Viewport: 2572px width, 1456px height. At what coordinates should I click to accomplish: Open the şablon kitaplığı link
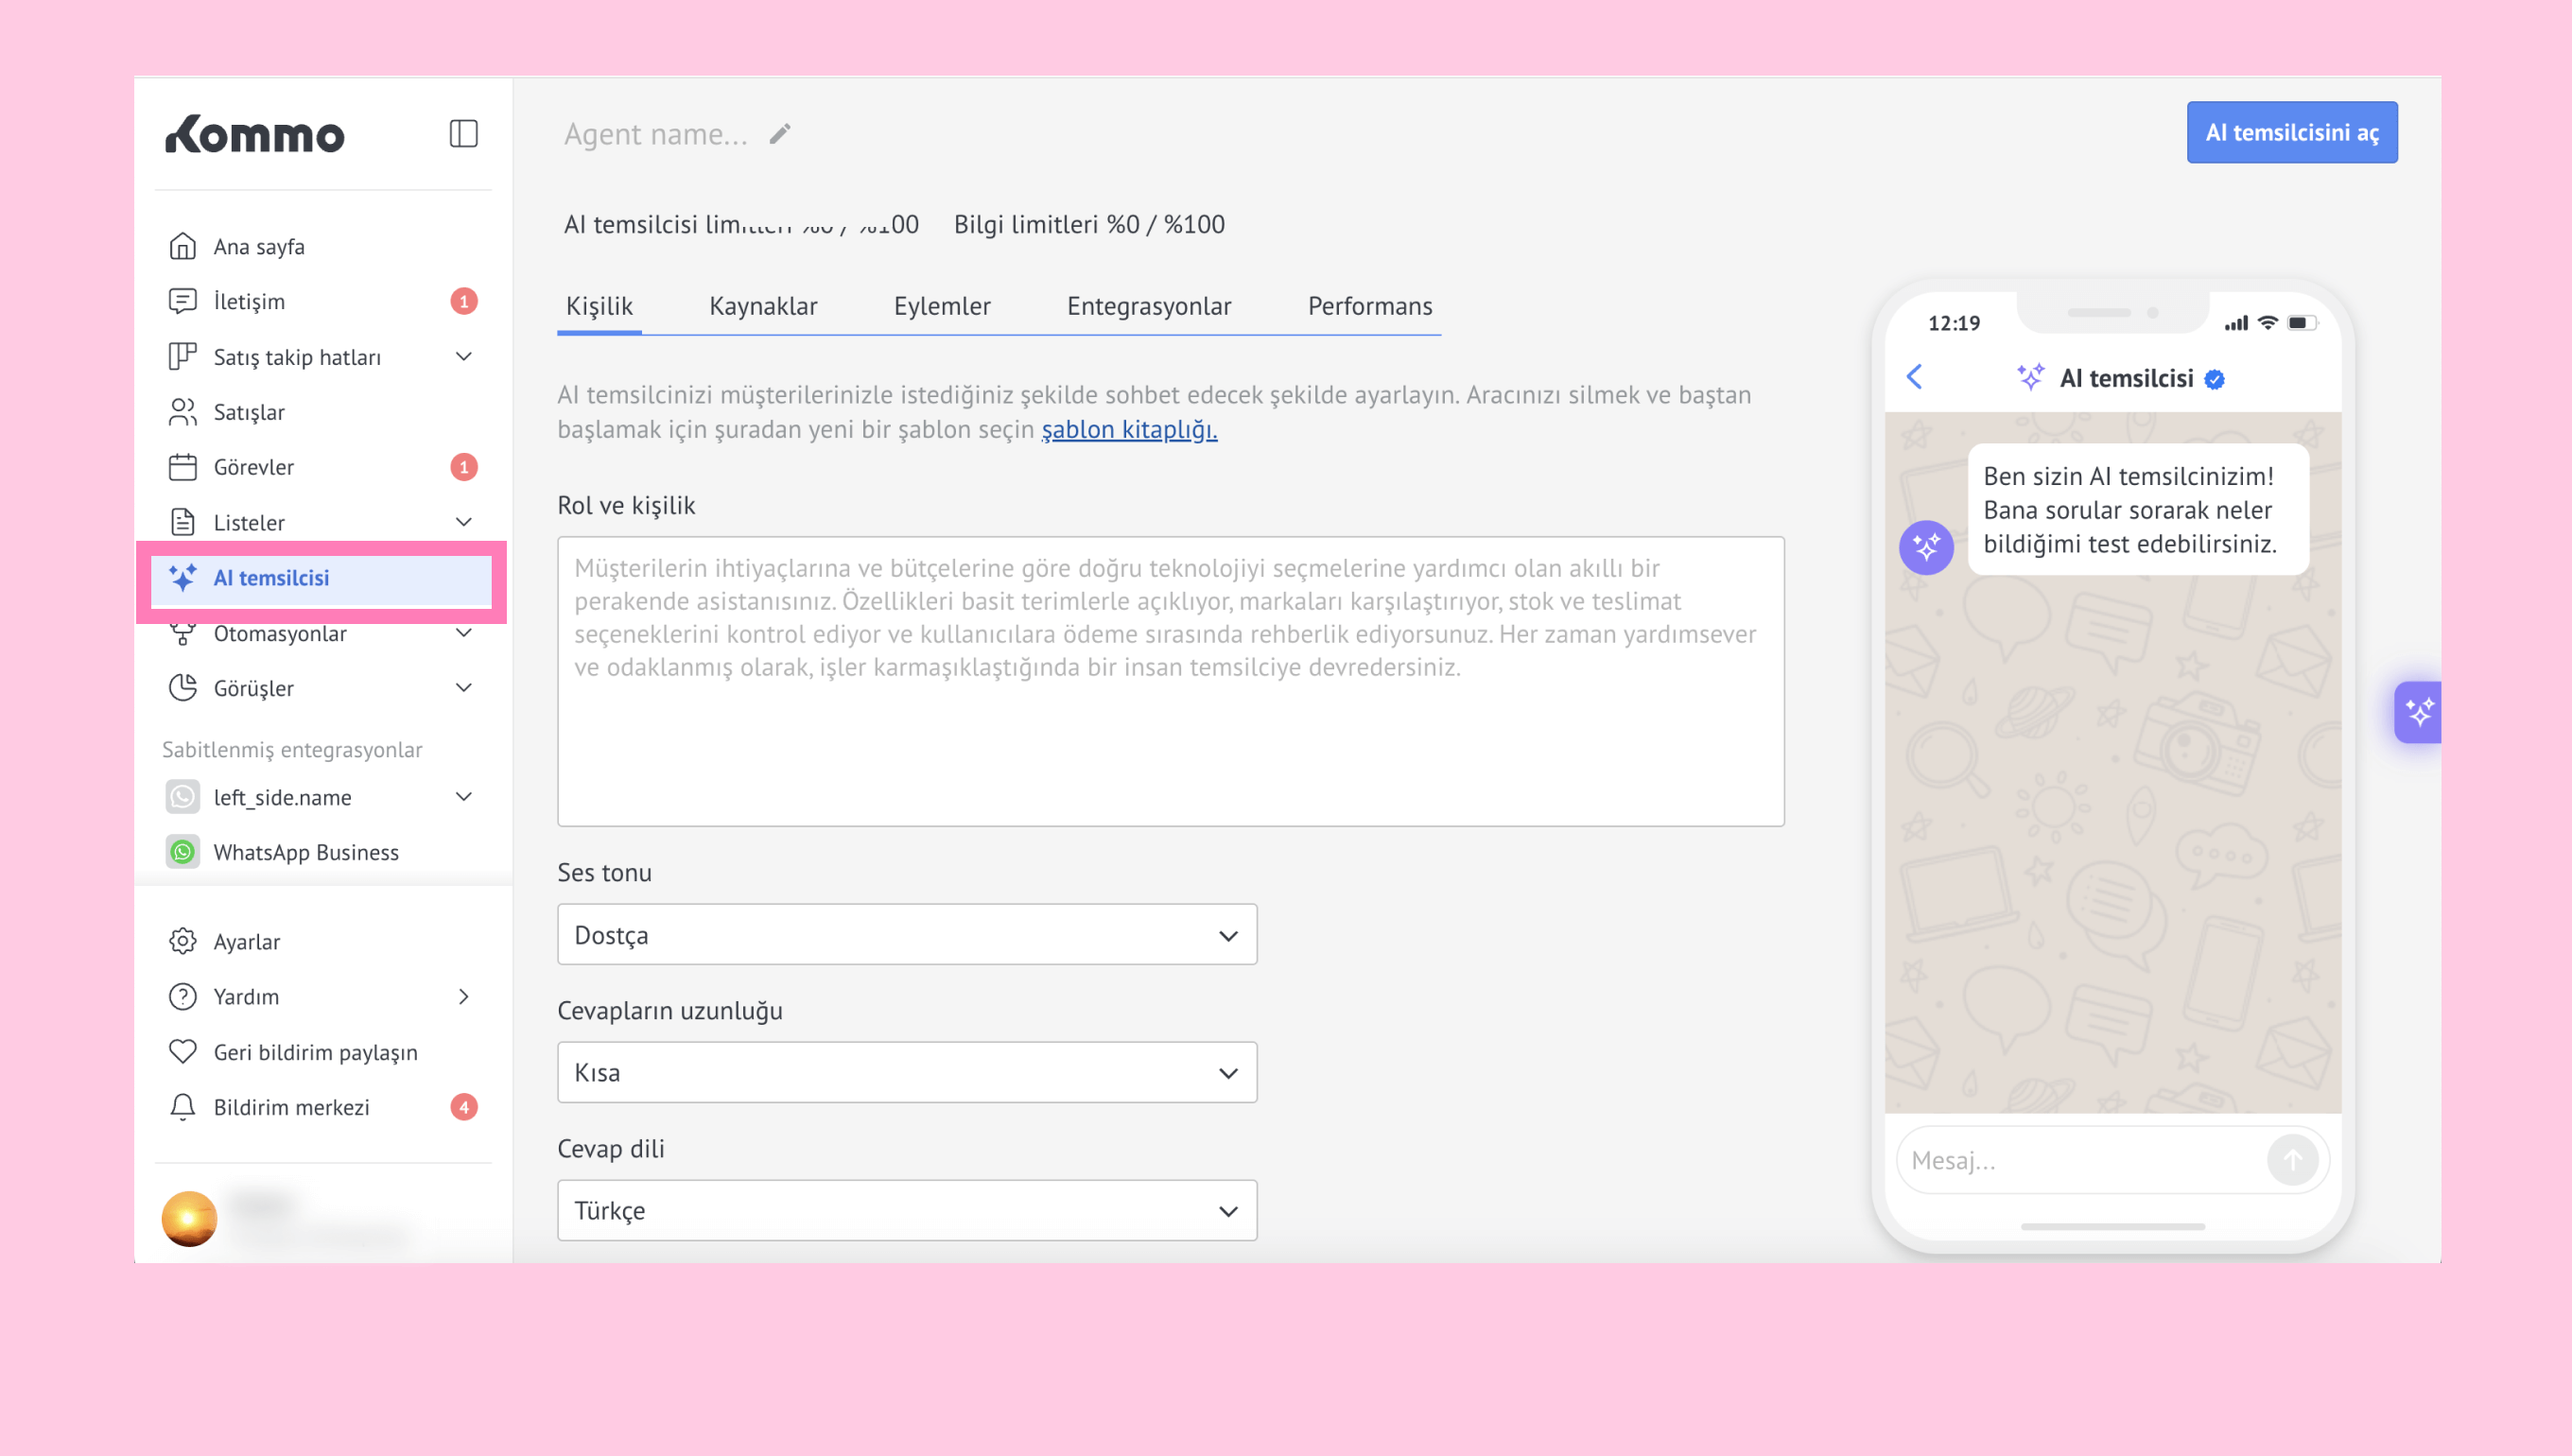1128,430
